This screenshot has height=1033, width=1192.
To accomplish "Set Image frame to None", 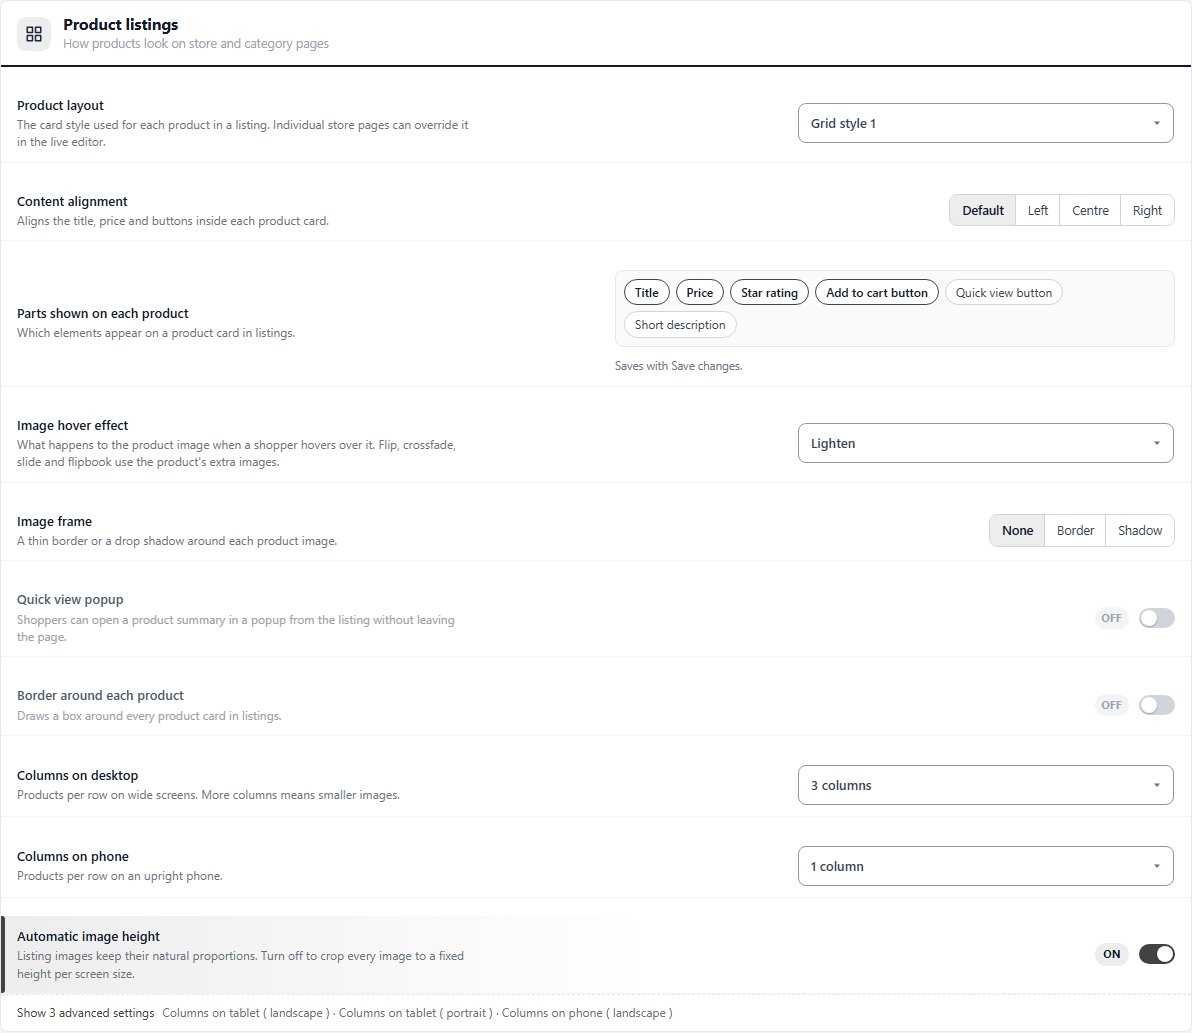I will pos(1017,531).
